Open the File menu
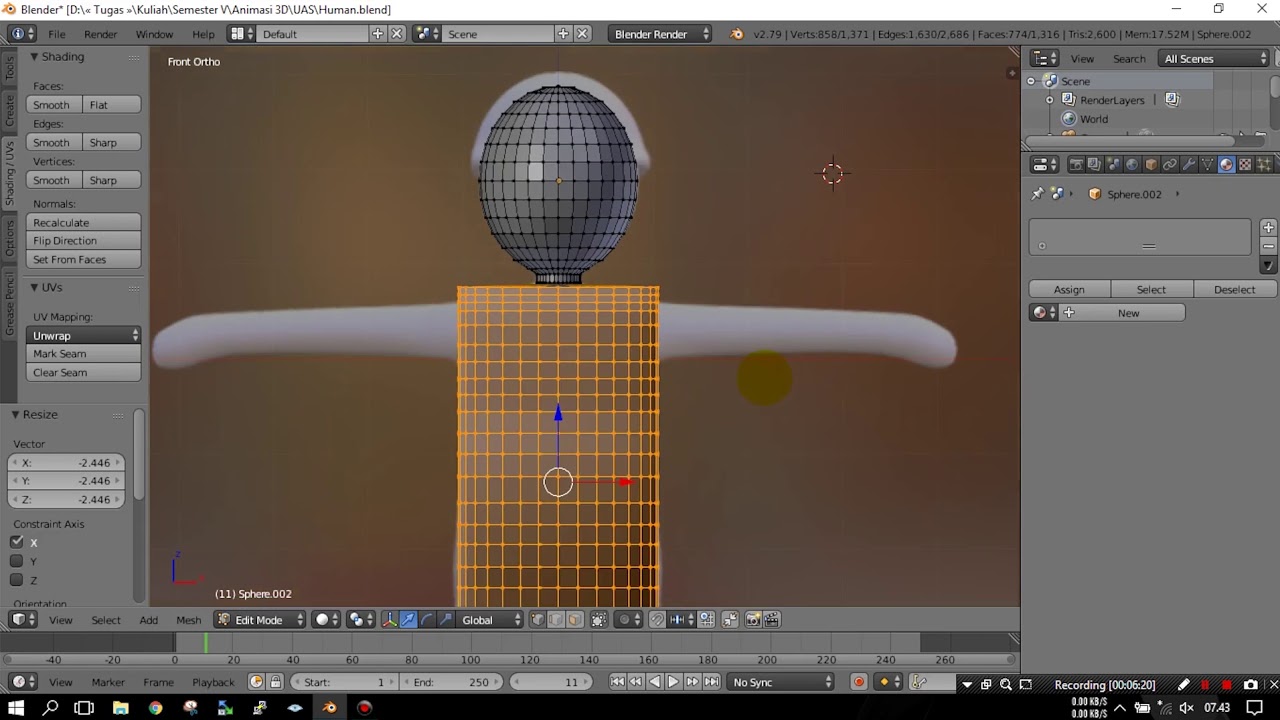The height and width of the screenshot is (720, 1280). coord(57,34)
